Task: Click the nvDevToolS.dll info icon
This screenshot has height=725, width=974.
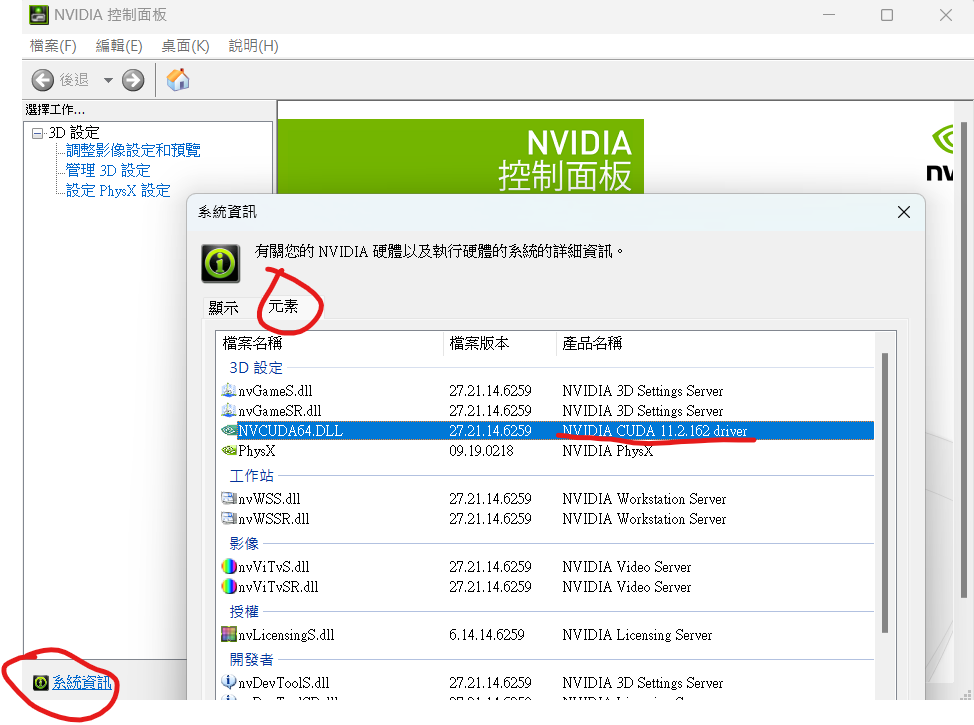Action: [x=229, y=682]
